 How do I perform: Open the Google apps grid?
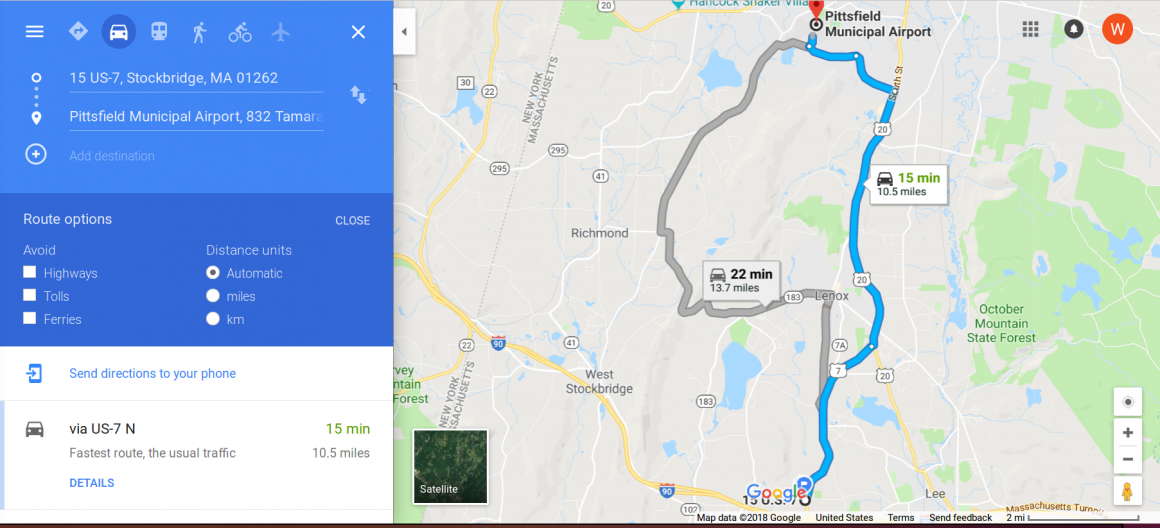click(1031, 29)
